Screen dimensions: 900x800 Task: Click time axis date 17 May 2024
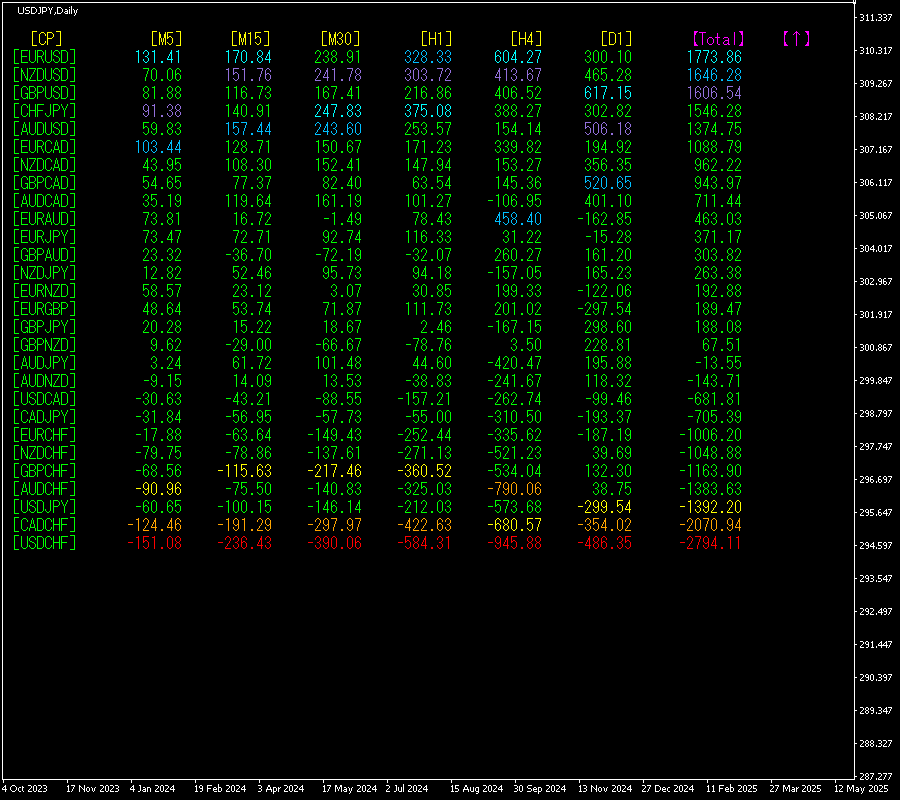click(x=350, y=789)
